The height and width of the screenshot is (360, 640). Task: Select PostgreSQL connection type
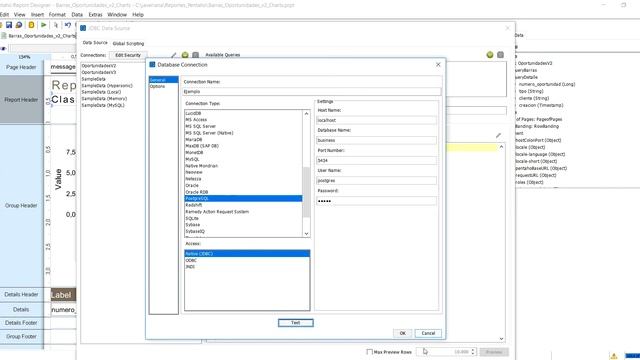pos(243,198)
